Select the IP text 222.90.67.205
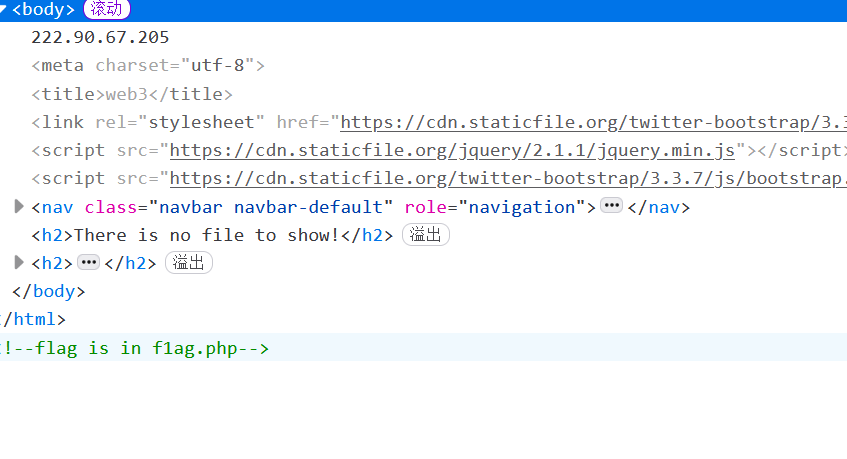The width and height of the screenshot is (847, 459). click(x=100, y=37)
